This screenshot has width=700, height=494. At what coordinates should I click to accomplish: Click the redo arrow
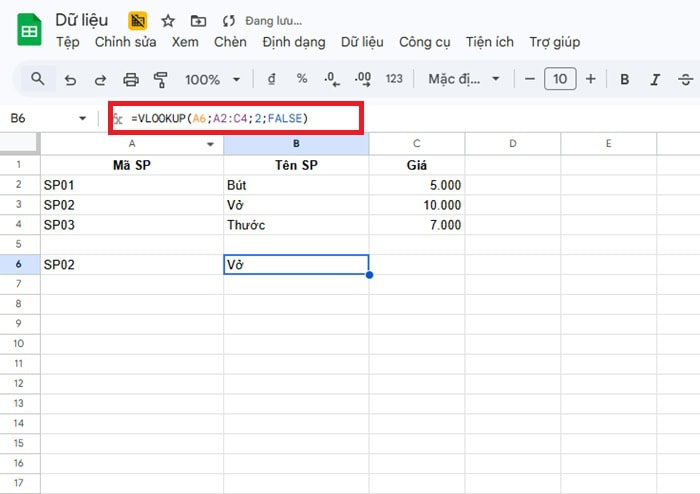click(100, 79)
